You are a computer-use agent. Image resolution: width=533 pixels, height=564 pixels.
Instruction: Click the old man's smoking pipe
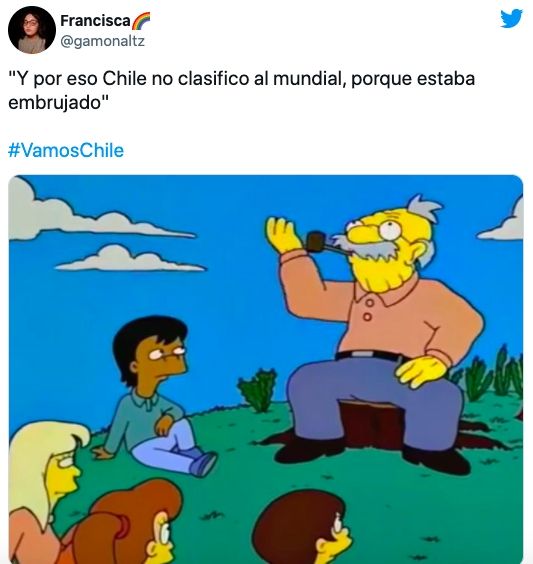click(x=322, y=243)
